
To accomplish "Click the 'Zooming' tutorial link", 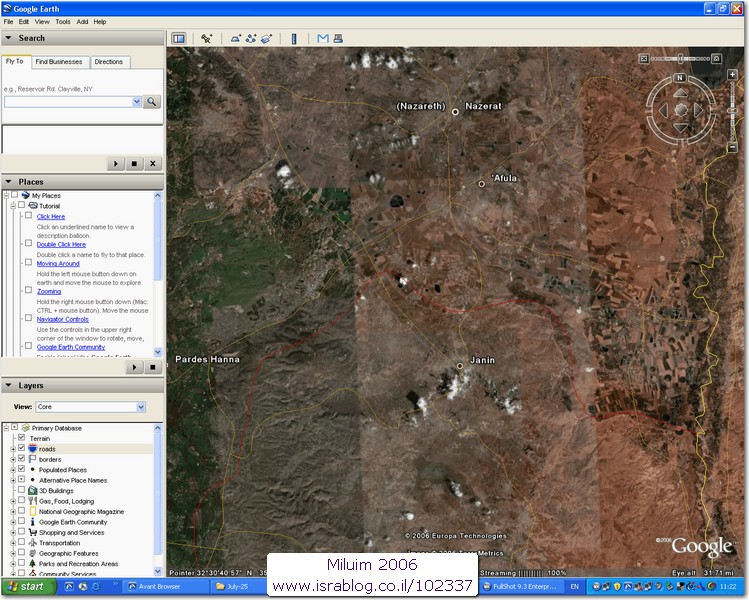I will pos(49,291).
